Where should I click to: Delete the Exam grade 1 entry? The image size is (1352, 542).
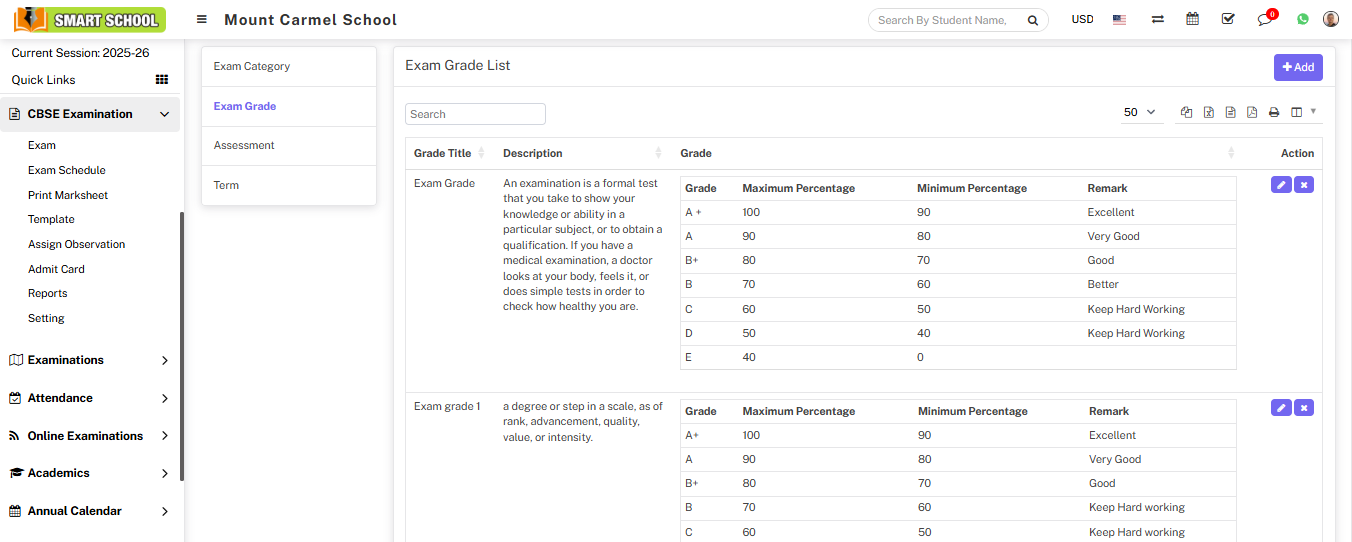[x=1303, y=408]
